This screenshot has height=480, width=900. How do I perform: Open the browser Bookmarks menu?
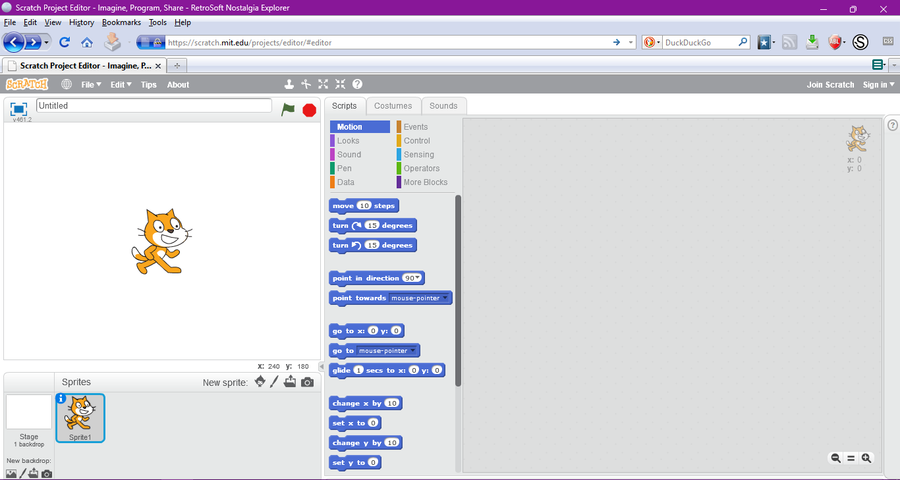point(121,22)
